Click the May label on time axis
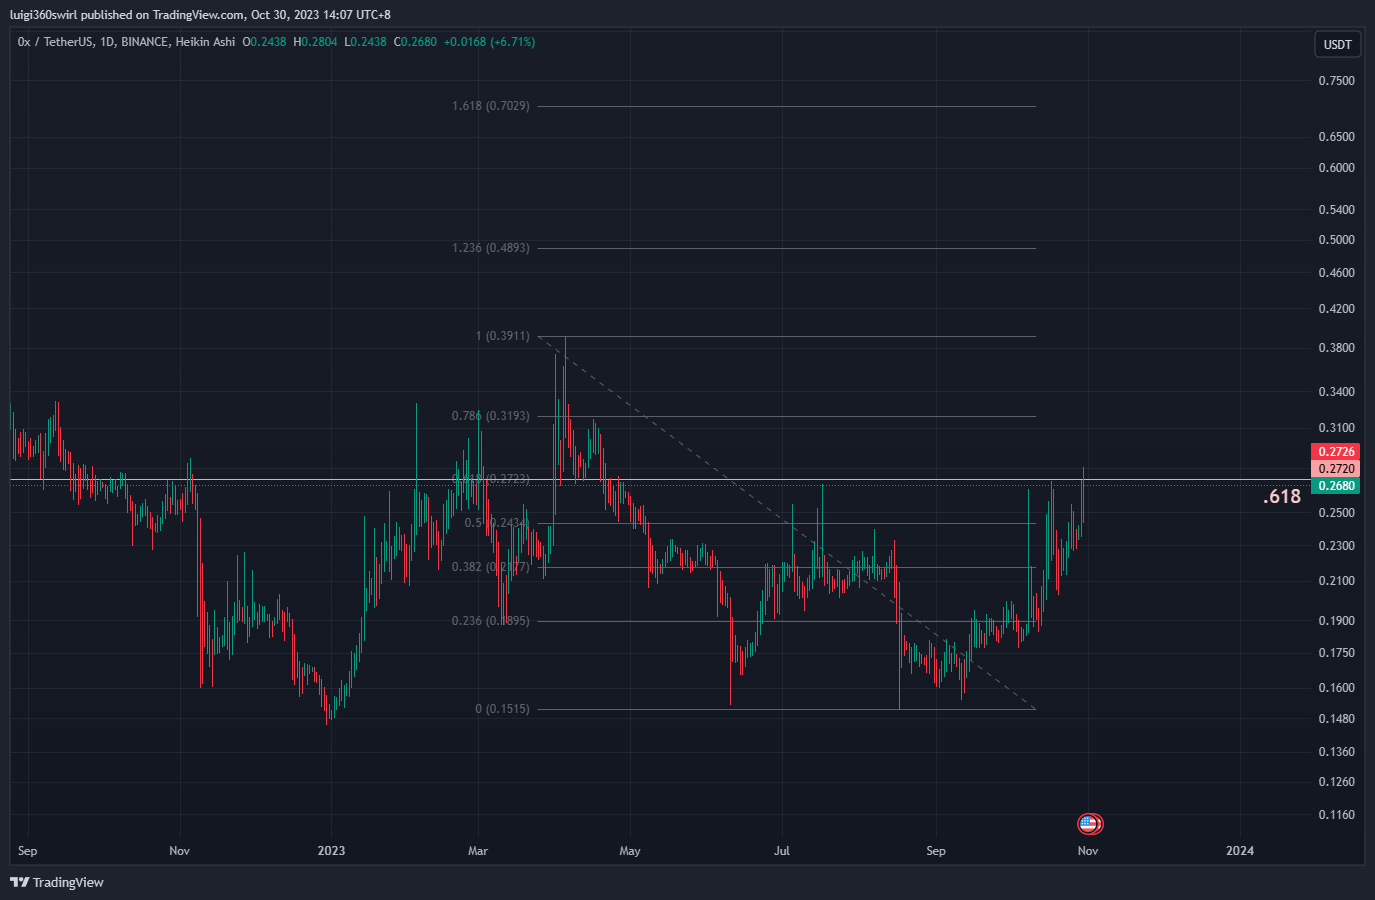This screenshot has height=900, width=1375. [630, 851]
